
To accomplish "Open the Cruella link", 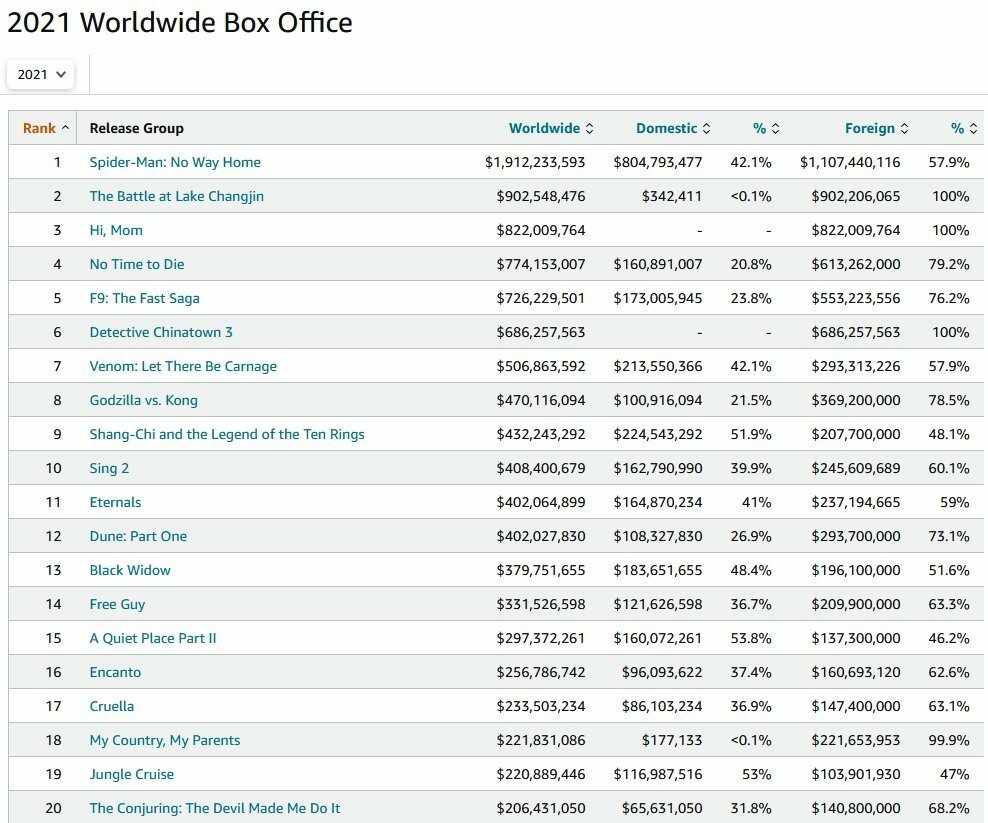I will click(x=112, y=706).
